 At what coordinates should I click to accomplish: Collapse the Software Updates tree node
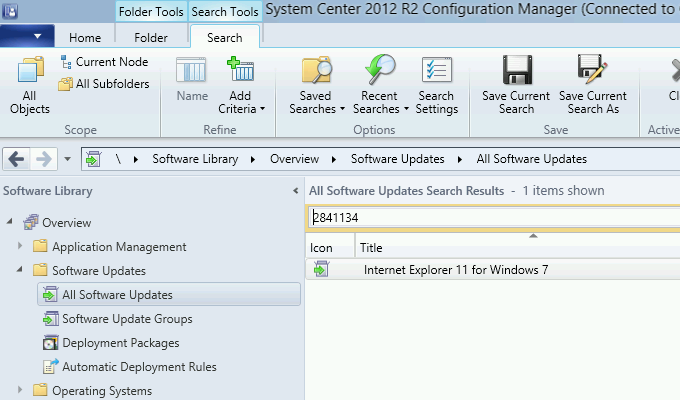20,269
